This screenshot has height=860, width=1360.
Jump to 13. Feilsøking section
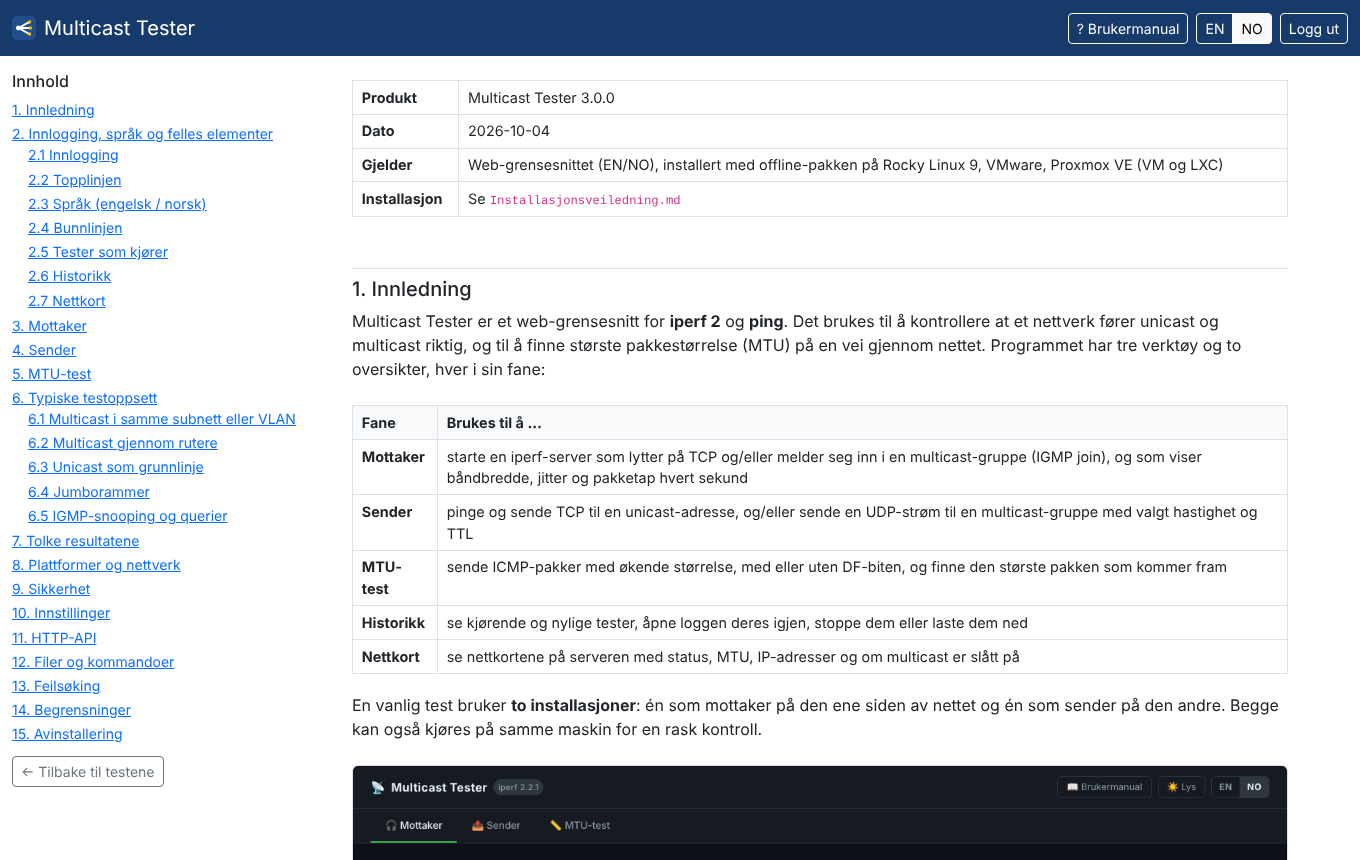point(56,686)
